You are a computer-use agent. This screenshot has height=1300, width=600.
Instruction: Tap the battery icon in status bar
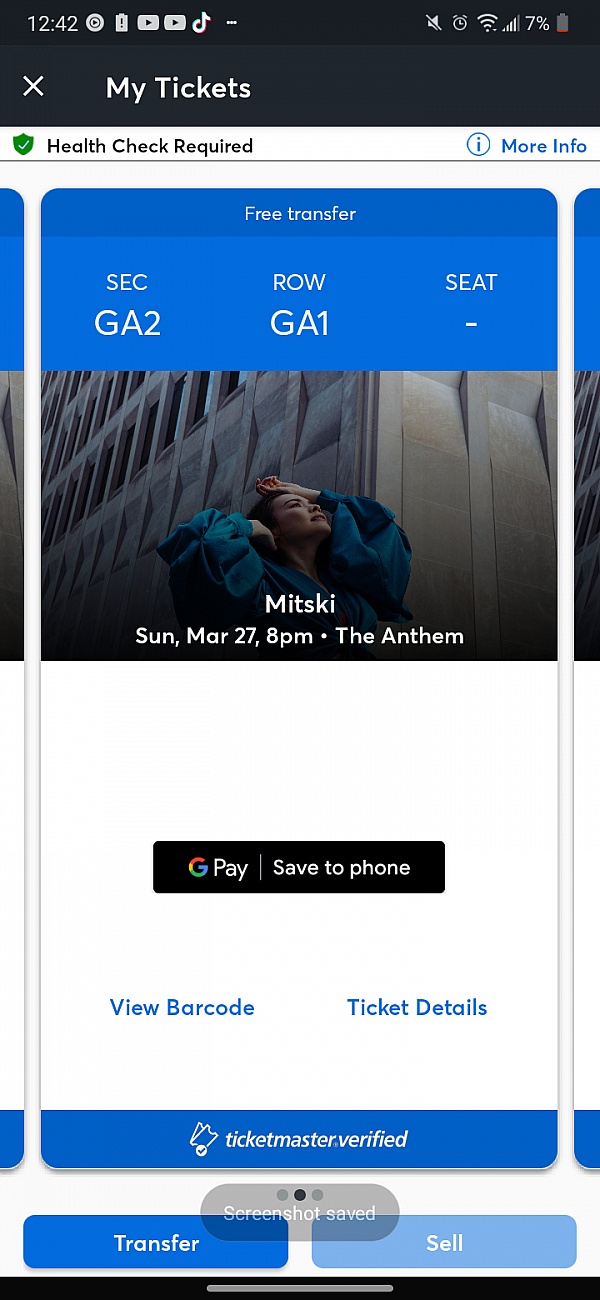(564, 23)
